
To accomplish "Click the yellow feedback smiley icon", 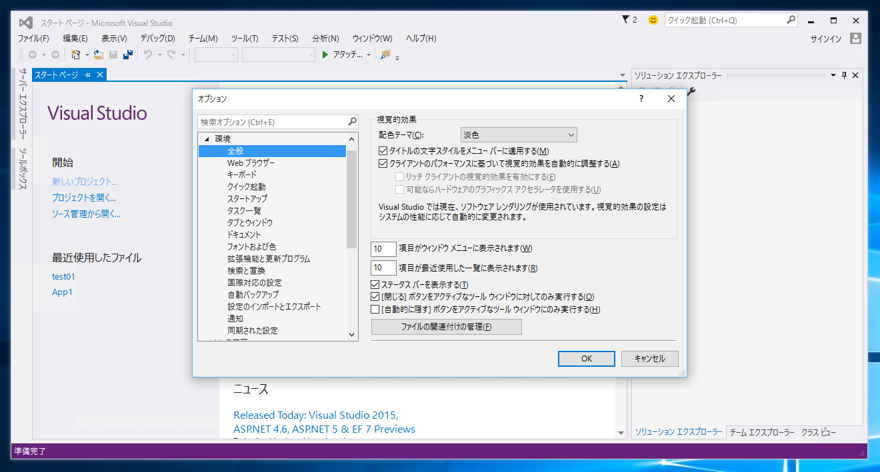I will [x=653, y=20].
